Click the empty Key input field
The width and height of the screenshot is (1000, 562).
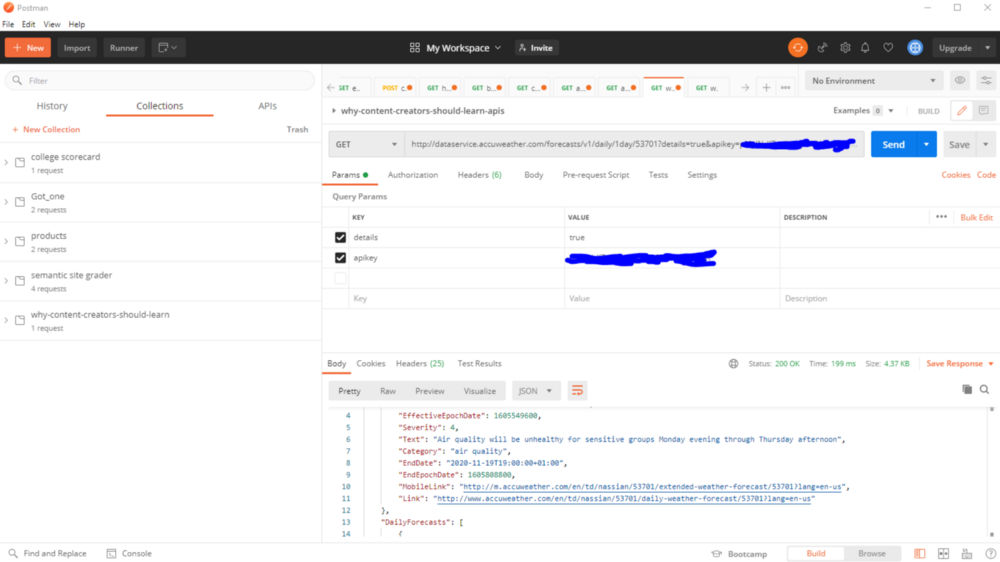click(x=456, y=299)
